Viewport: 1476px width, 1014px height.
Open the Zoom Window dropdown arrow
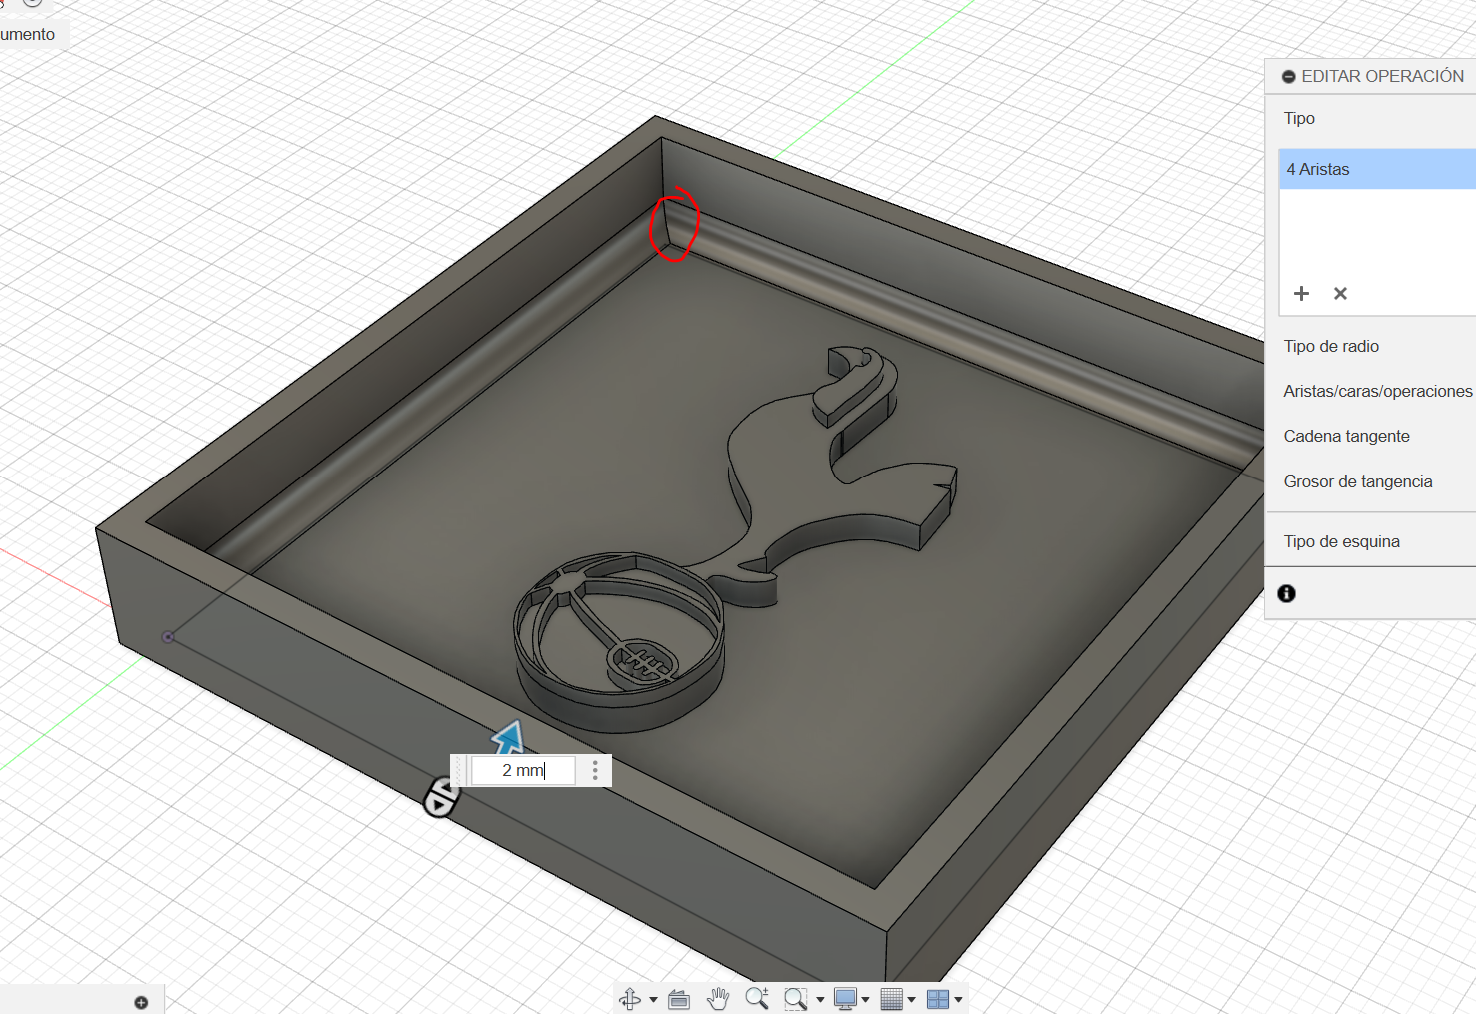(x=820, y=999)
